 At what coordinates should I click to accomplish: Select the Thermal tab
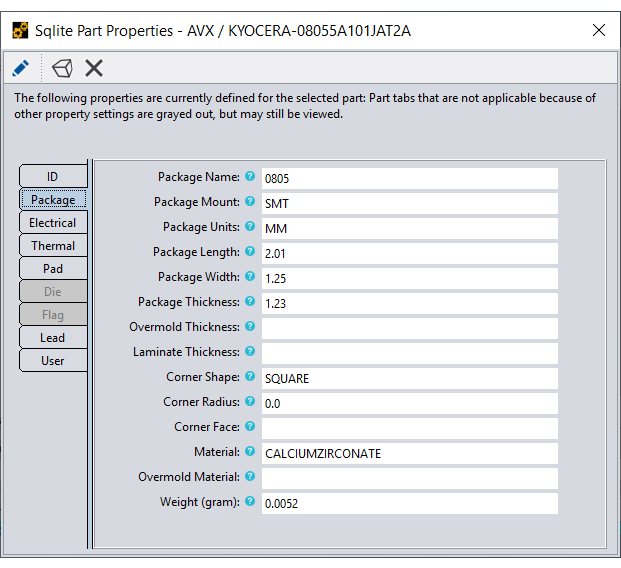pos(53,246)
